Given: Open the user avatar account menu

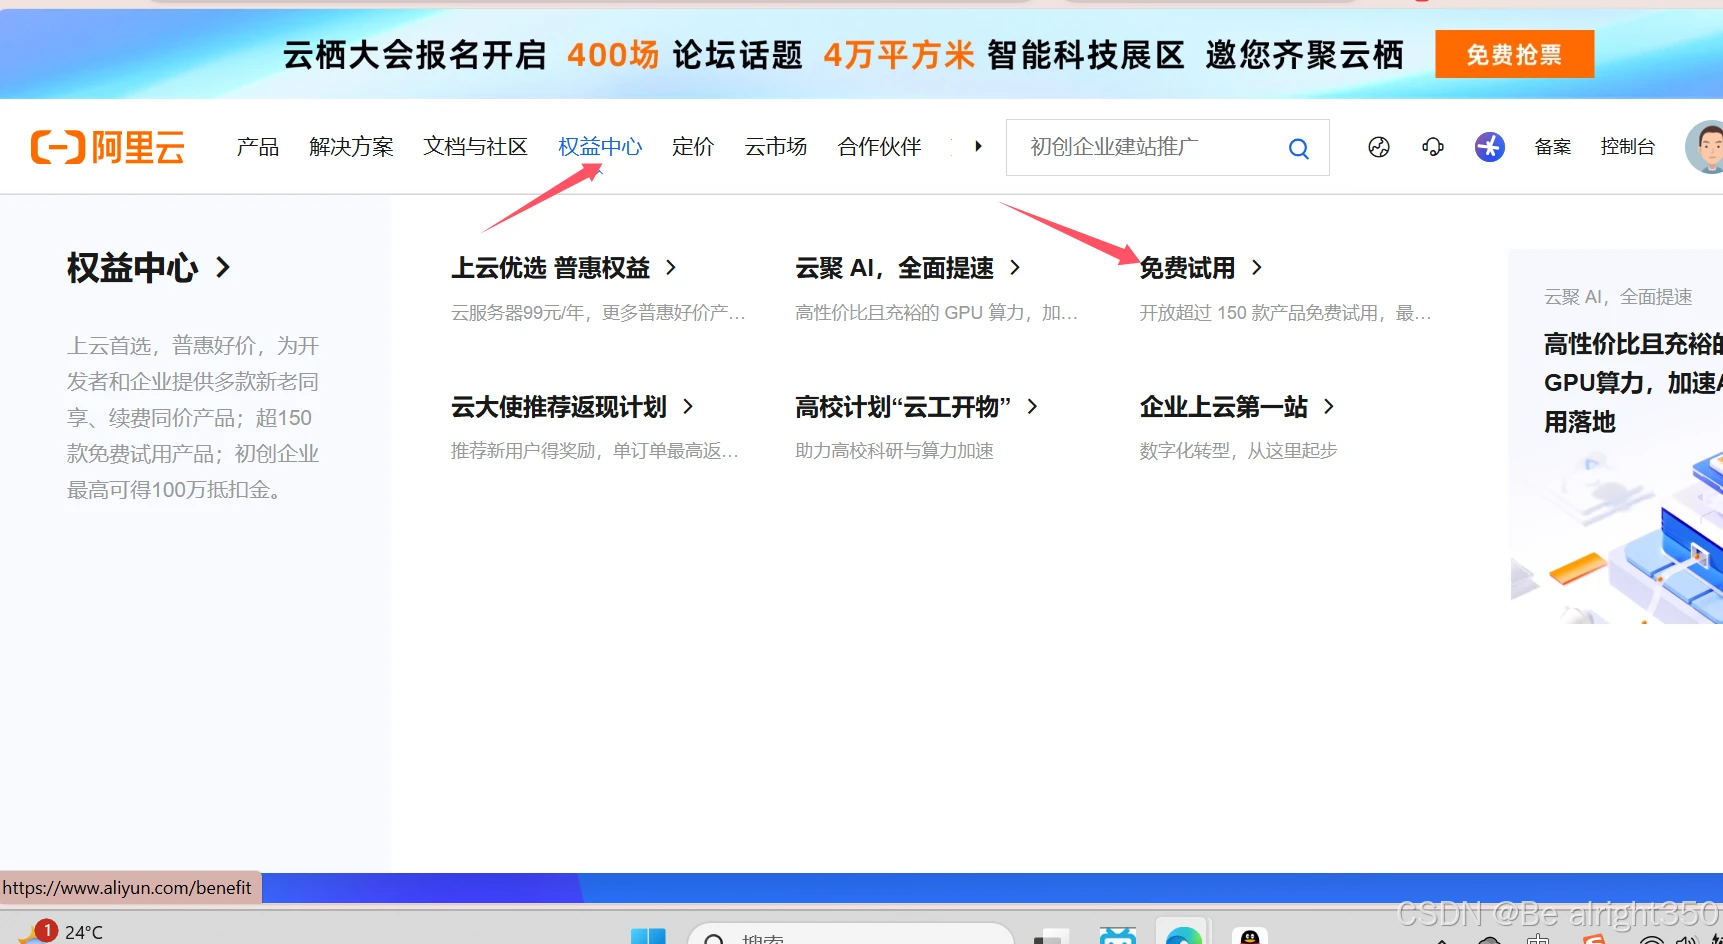Looking at the screenshot, I should (1705, 147).
